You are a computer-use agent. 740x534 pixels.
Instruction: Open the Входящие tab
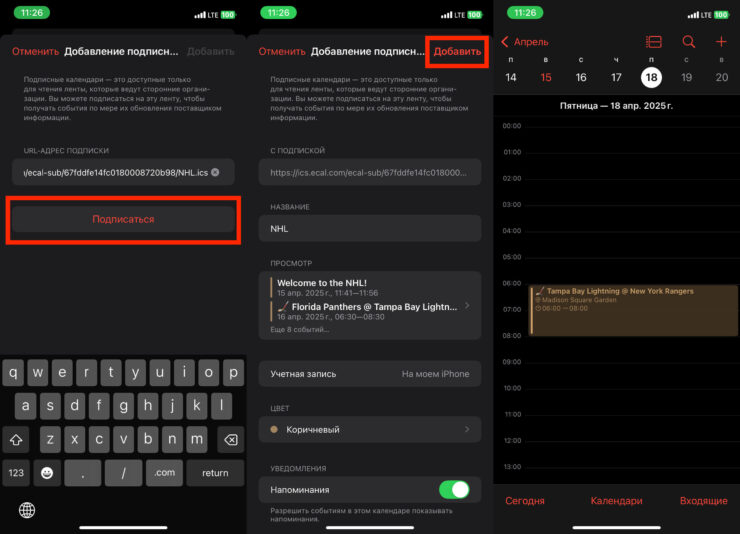pos(703,500)
